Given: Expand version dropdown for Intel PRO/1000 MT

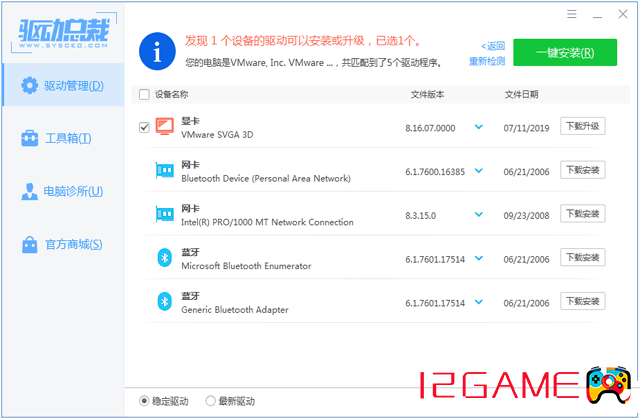Looking at the screenshot, I should click(x=479, y=214).
